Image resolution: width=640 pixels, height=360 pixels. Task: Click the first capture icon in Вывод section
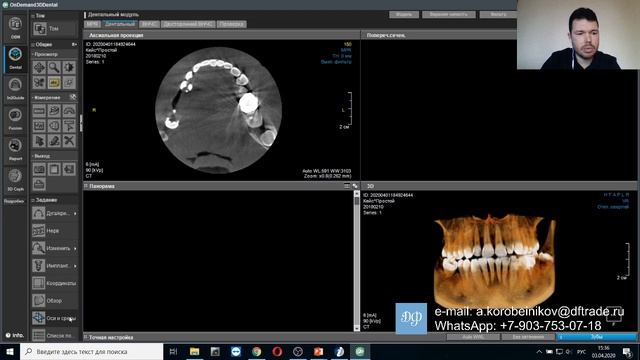click(39, 169)
